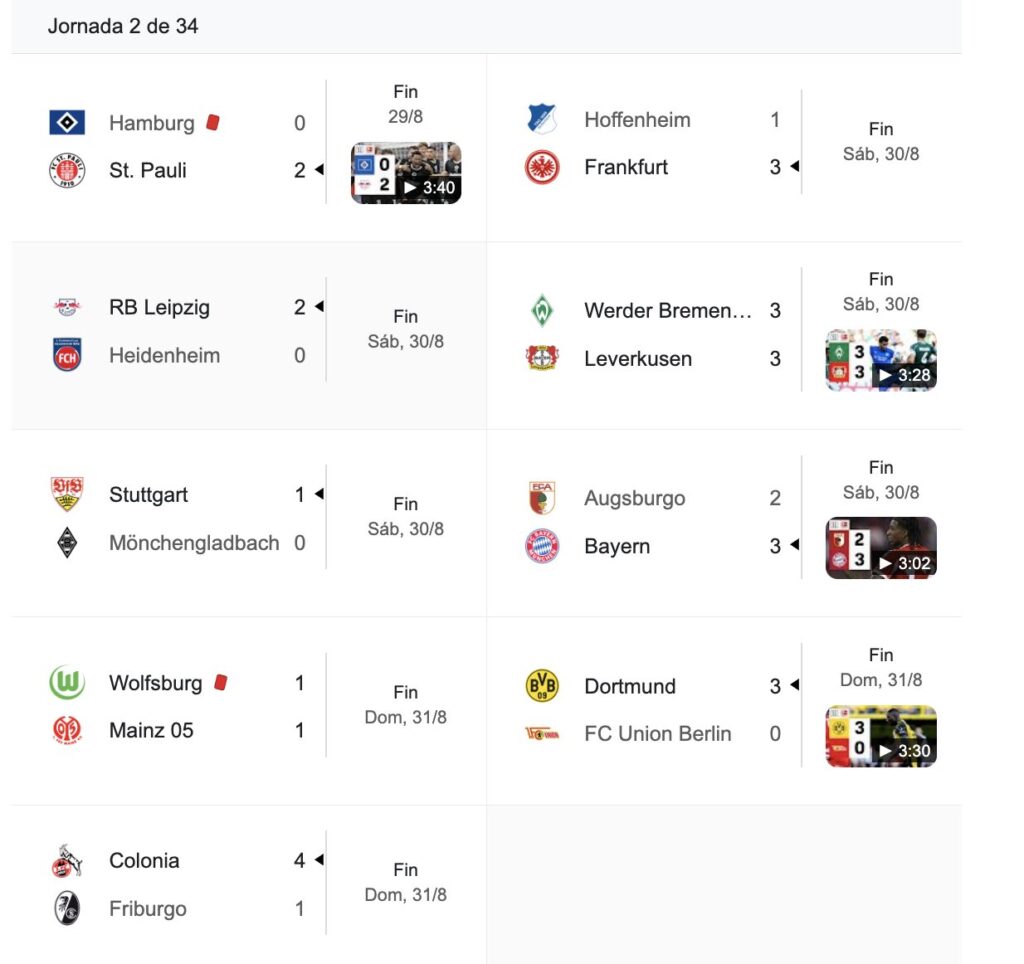This screenshot has height=964, width=1024.
Task: Select the Friburgo team name
Action: (x=148, y=909)
